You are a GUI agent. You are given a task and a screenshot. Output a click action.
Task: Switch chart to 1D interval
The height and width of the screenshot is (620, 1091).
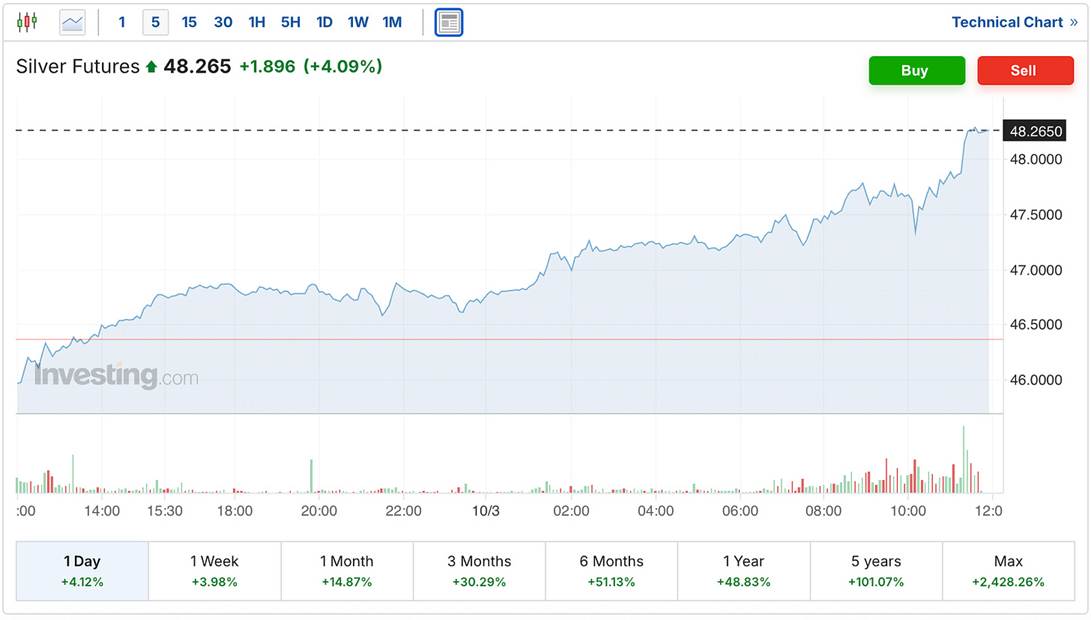(x=324, y=22)
